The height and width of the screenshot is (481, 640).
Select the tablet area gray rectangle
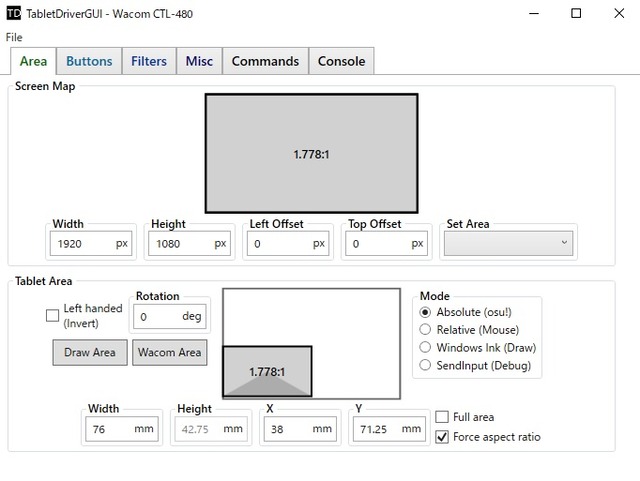(x=267, y=372)
